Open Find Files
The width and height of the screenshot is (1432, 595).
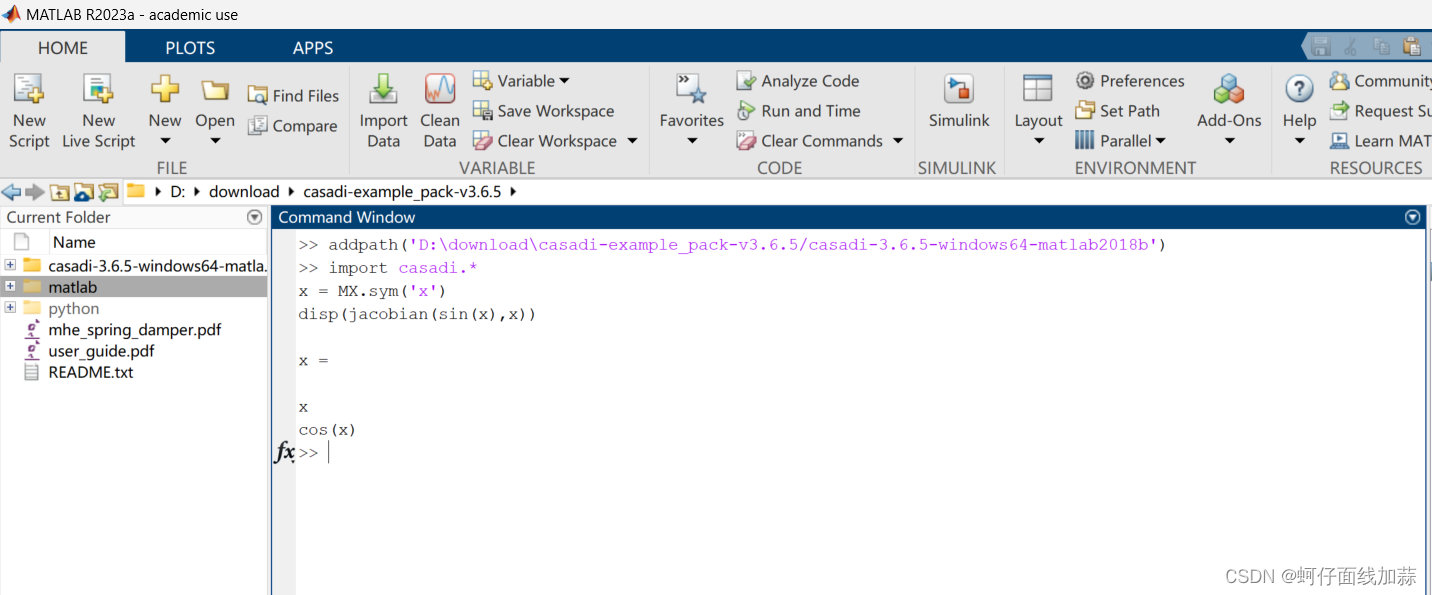point(293,95)
